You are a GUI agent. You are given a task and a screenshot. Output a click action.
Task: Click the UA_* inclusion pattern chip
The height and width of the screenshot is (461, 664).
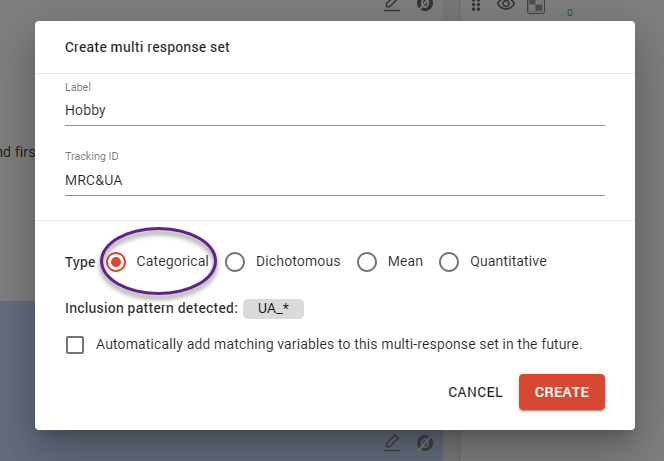point(273,309)
